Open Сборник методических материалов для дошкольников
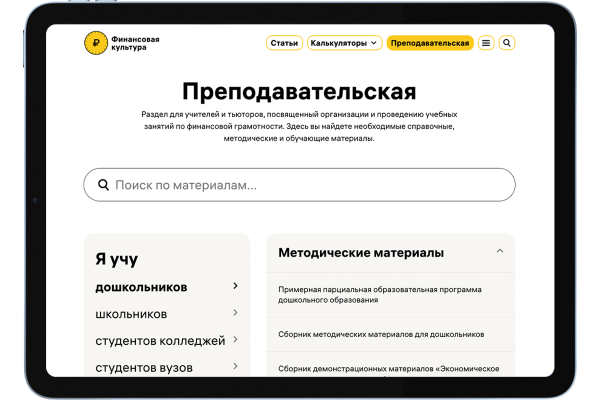 [x=381, y=334]
